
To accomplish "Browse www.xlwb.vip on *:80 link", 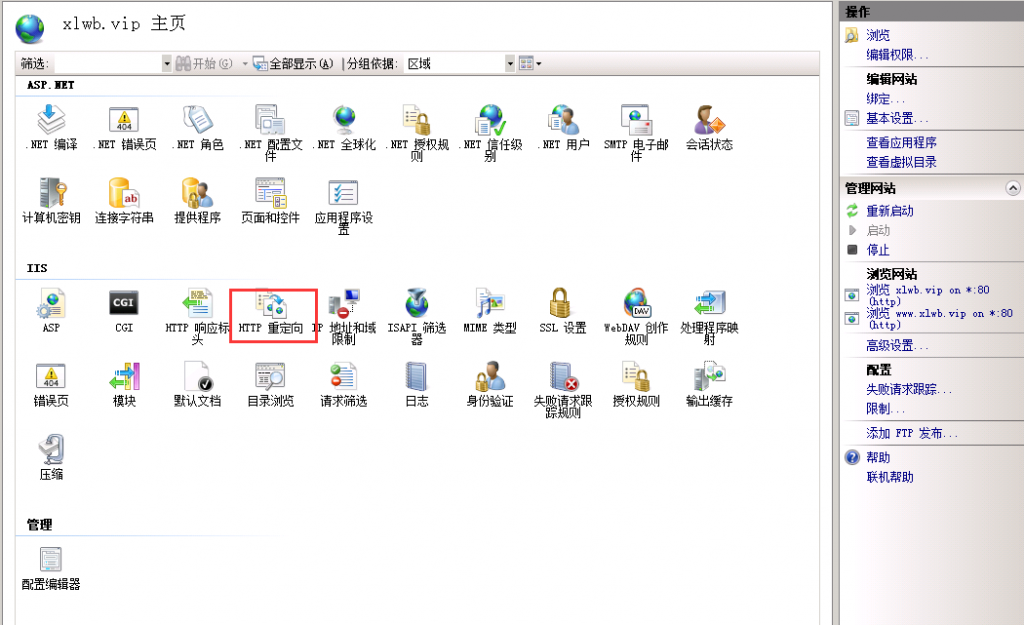I will pos(939,319).
